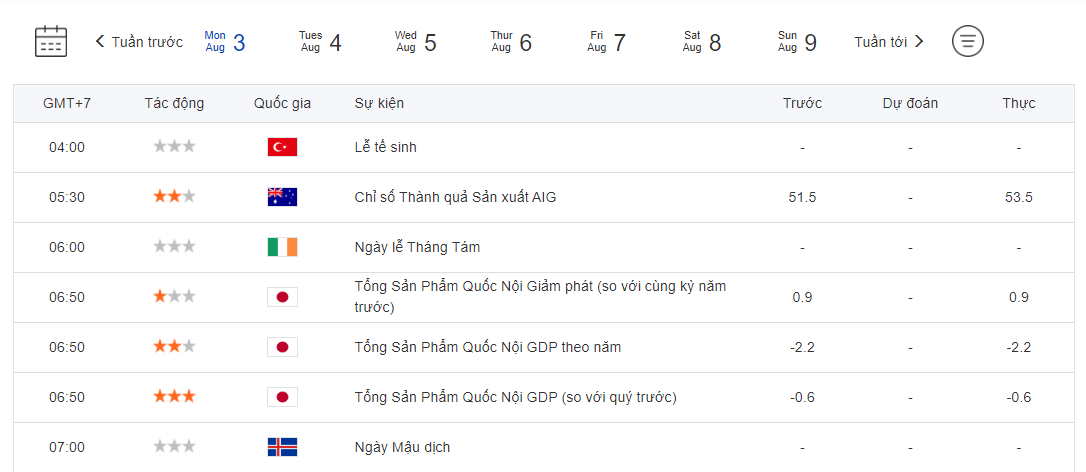Click impact stars for AIG manufacturing index
Viewport: 1086px width, 472px height.
174,197
